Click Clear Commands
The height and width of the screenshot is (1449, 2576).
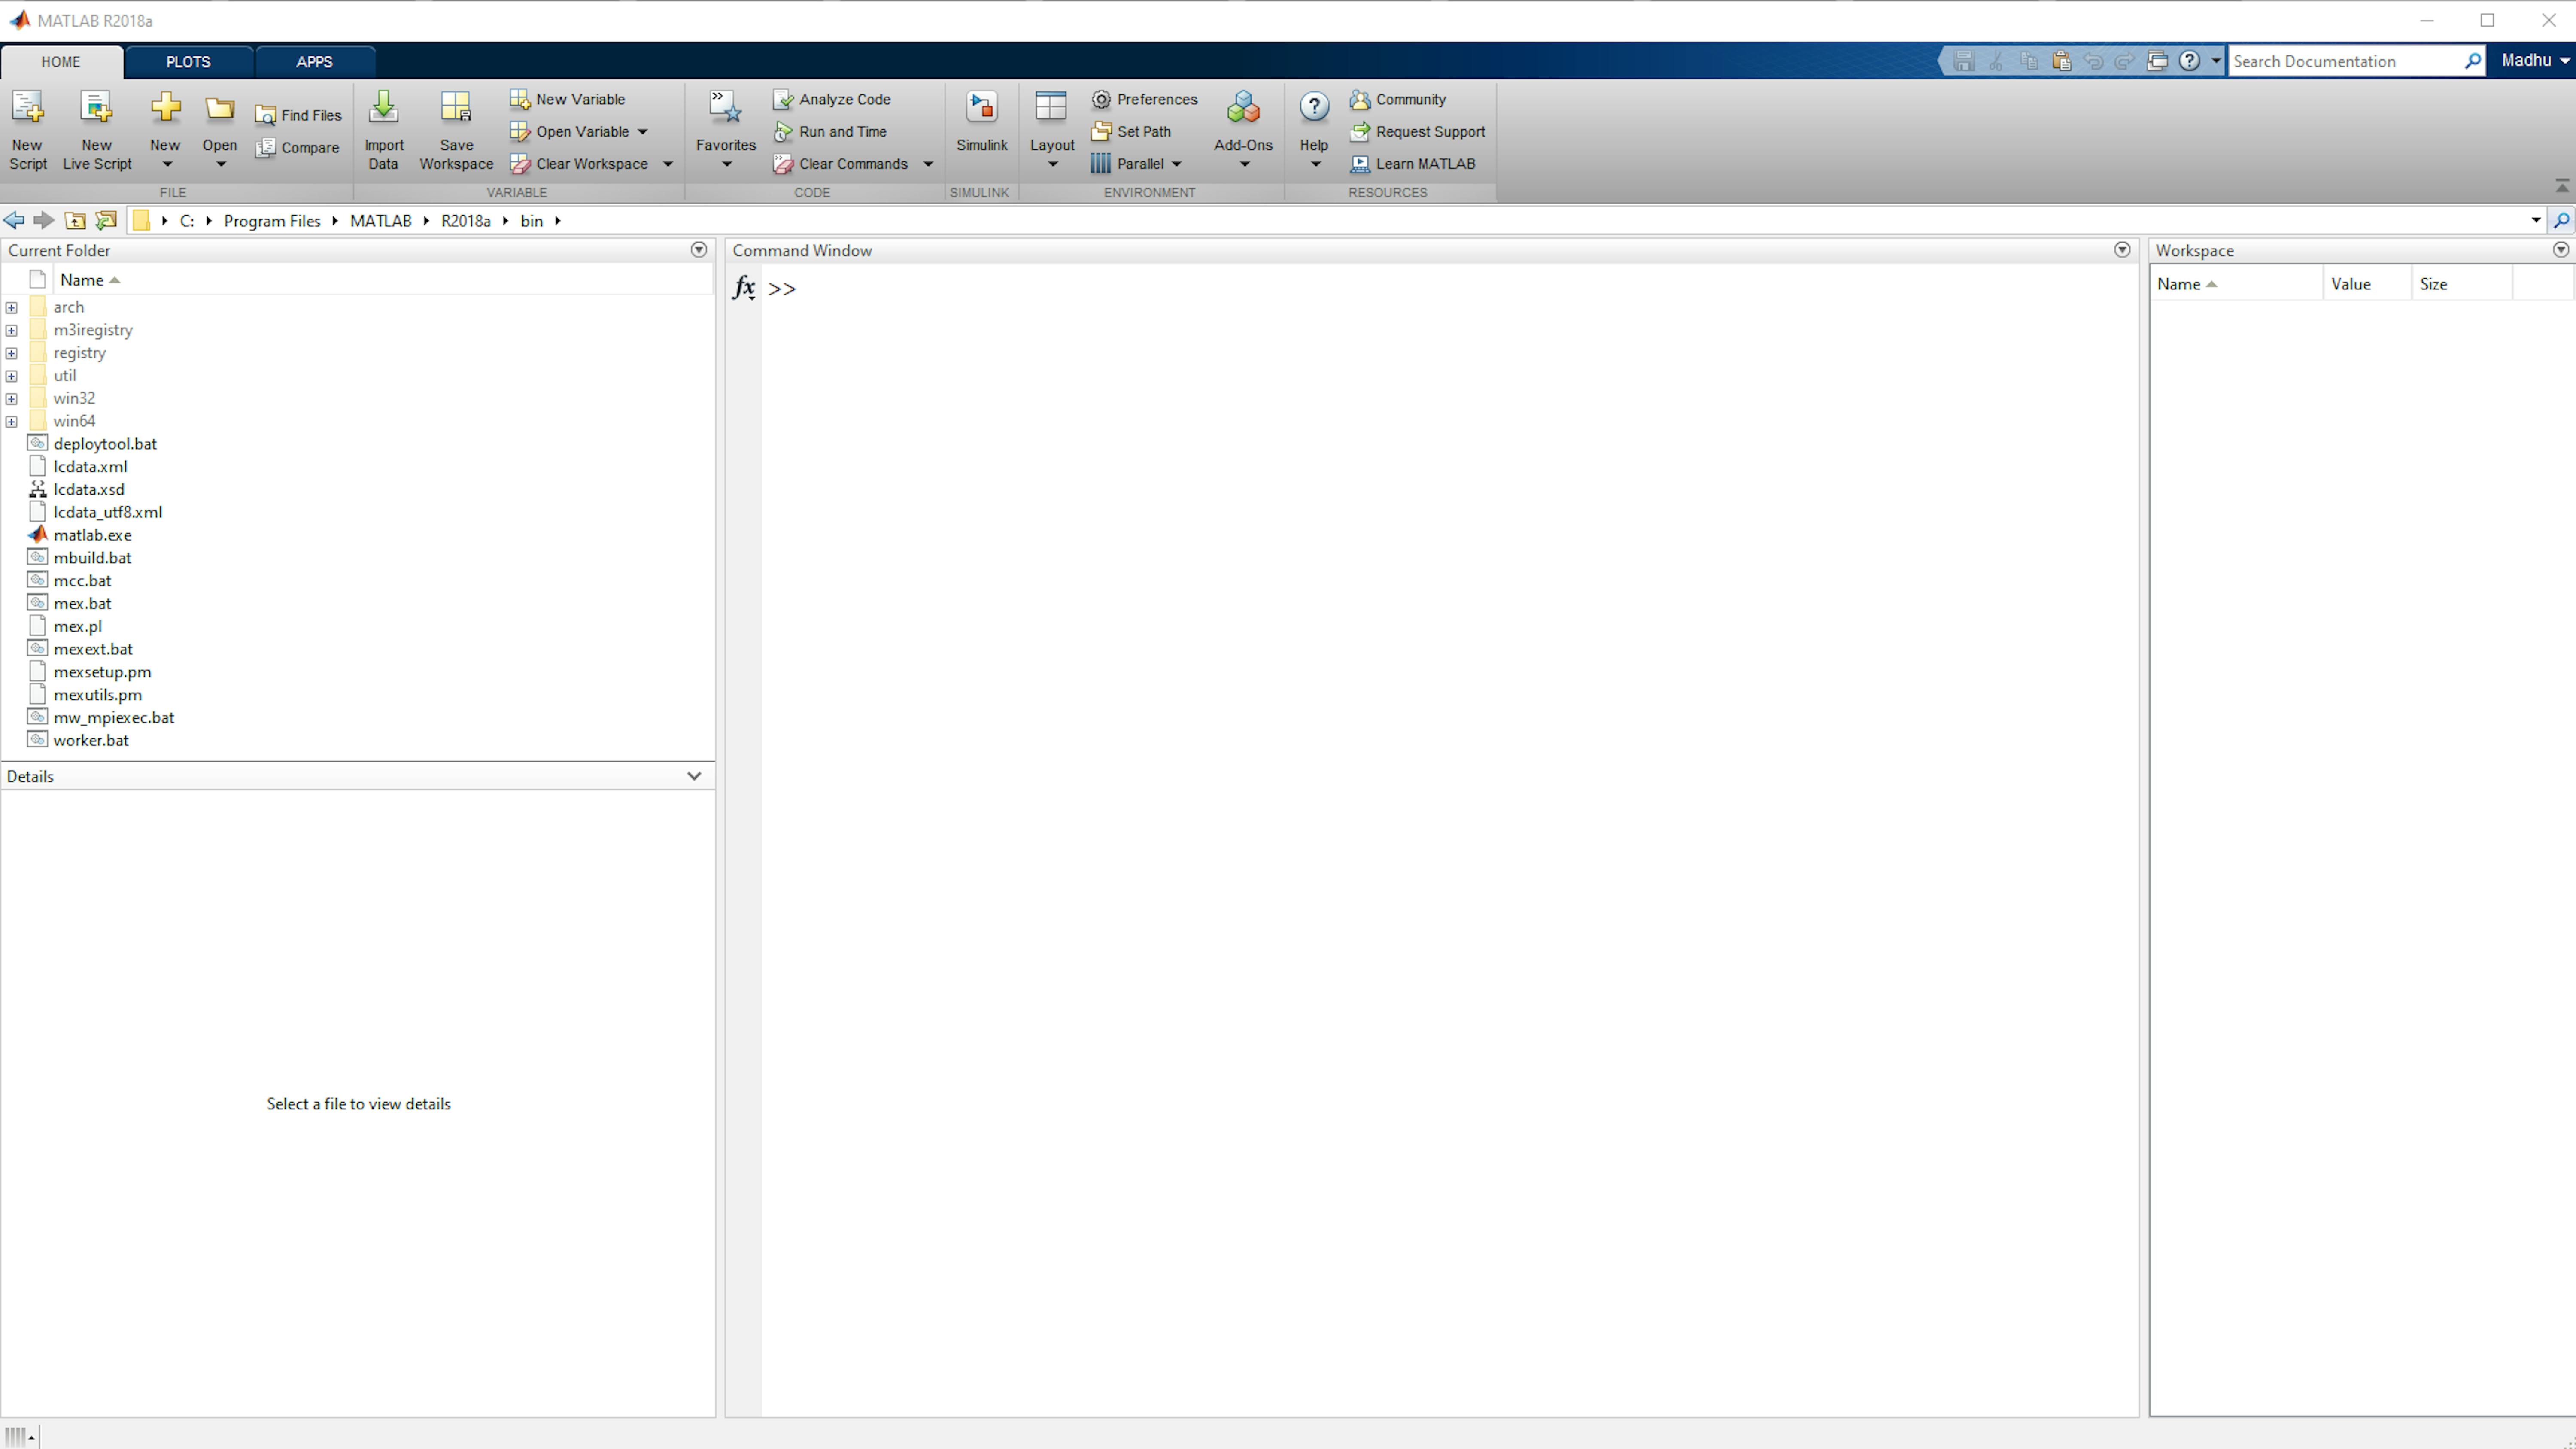tap(841, 164)
